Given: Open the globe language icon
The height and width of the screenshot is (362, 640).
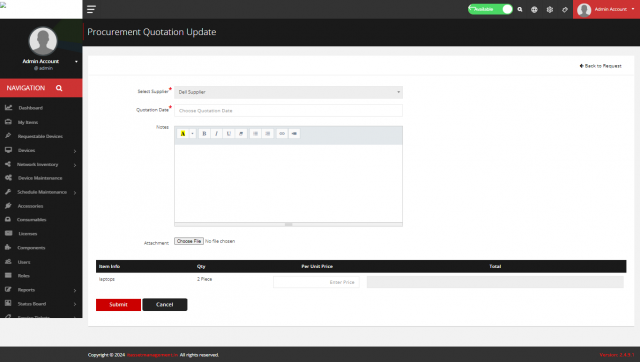Looking at the screenshot, I should [x=534, y=9].
